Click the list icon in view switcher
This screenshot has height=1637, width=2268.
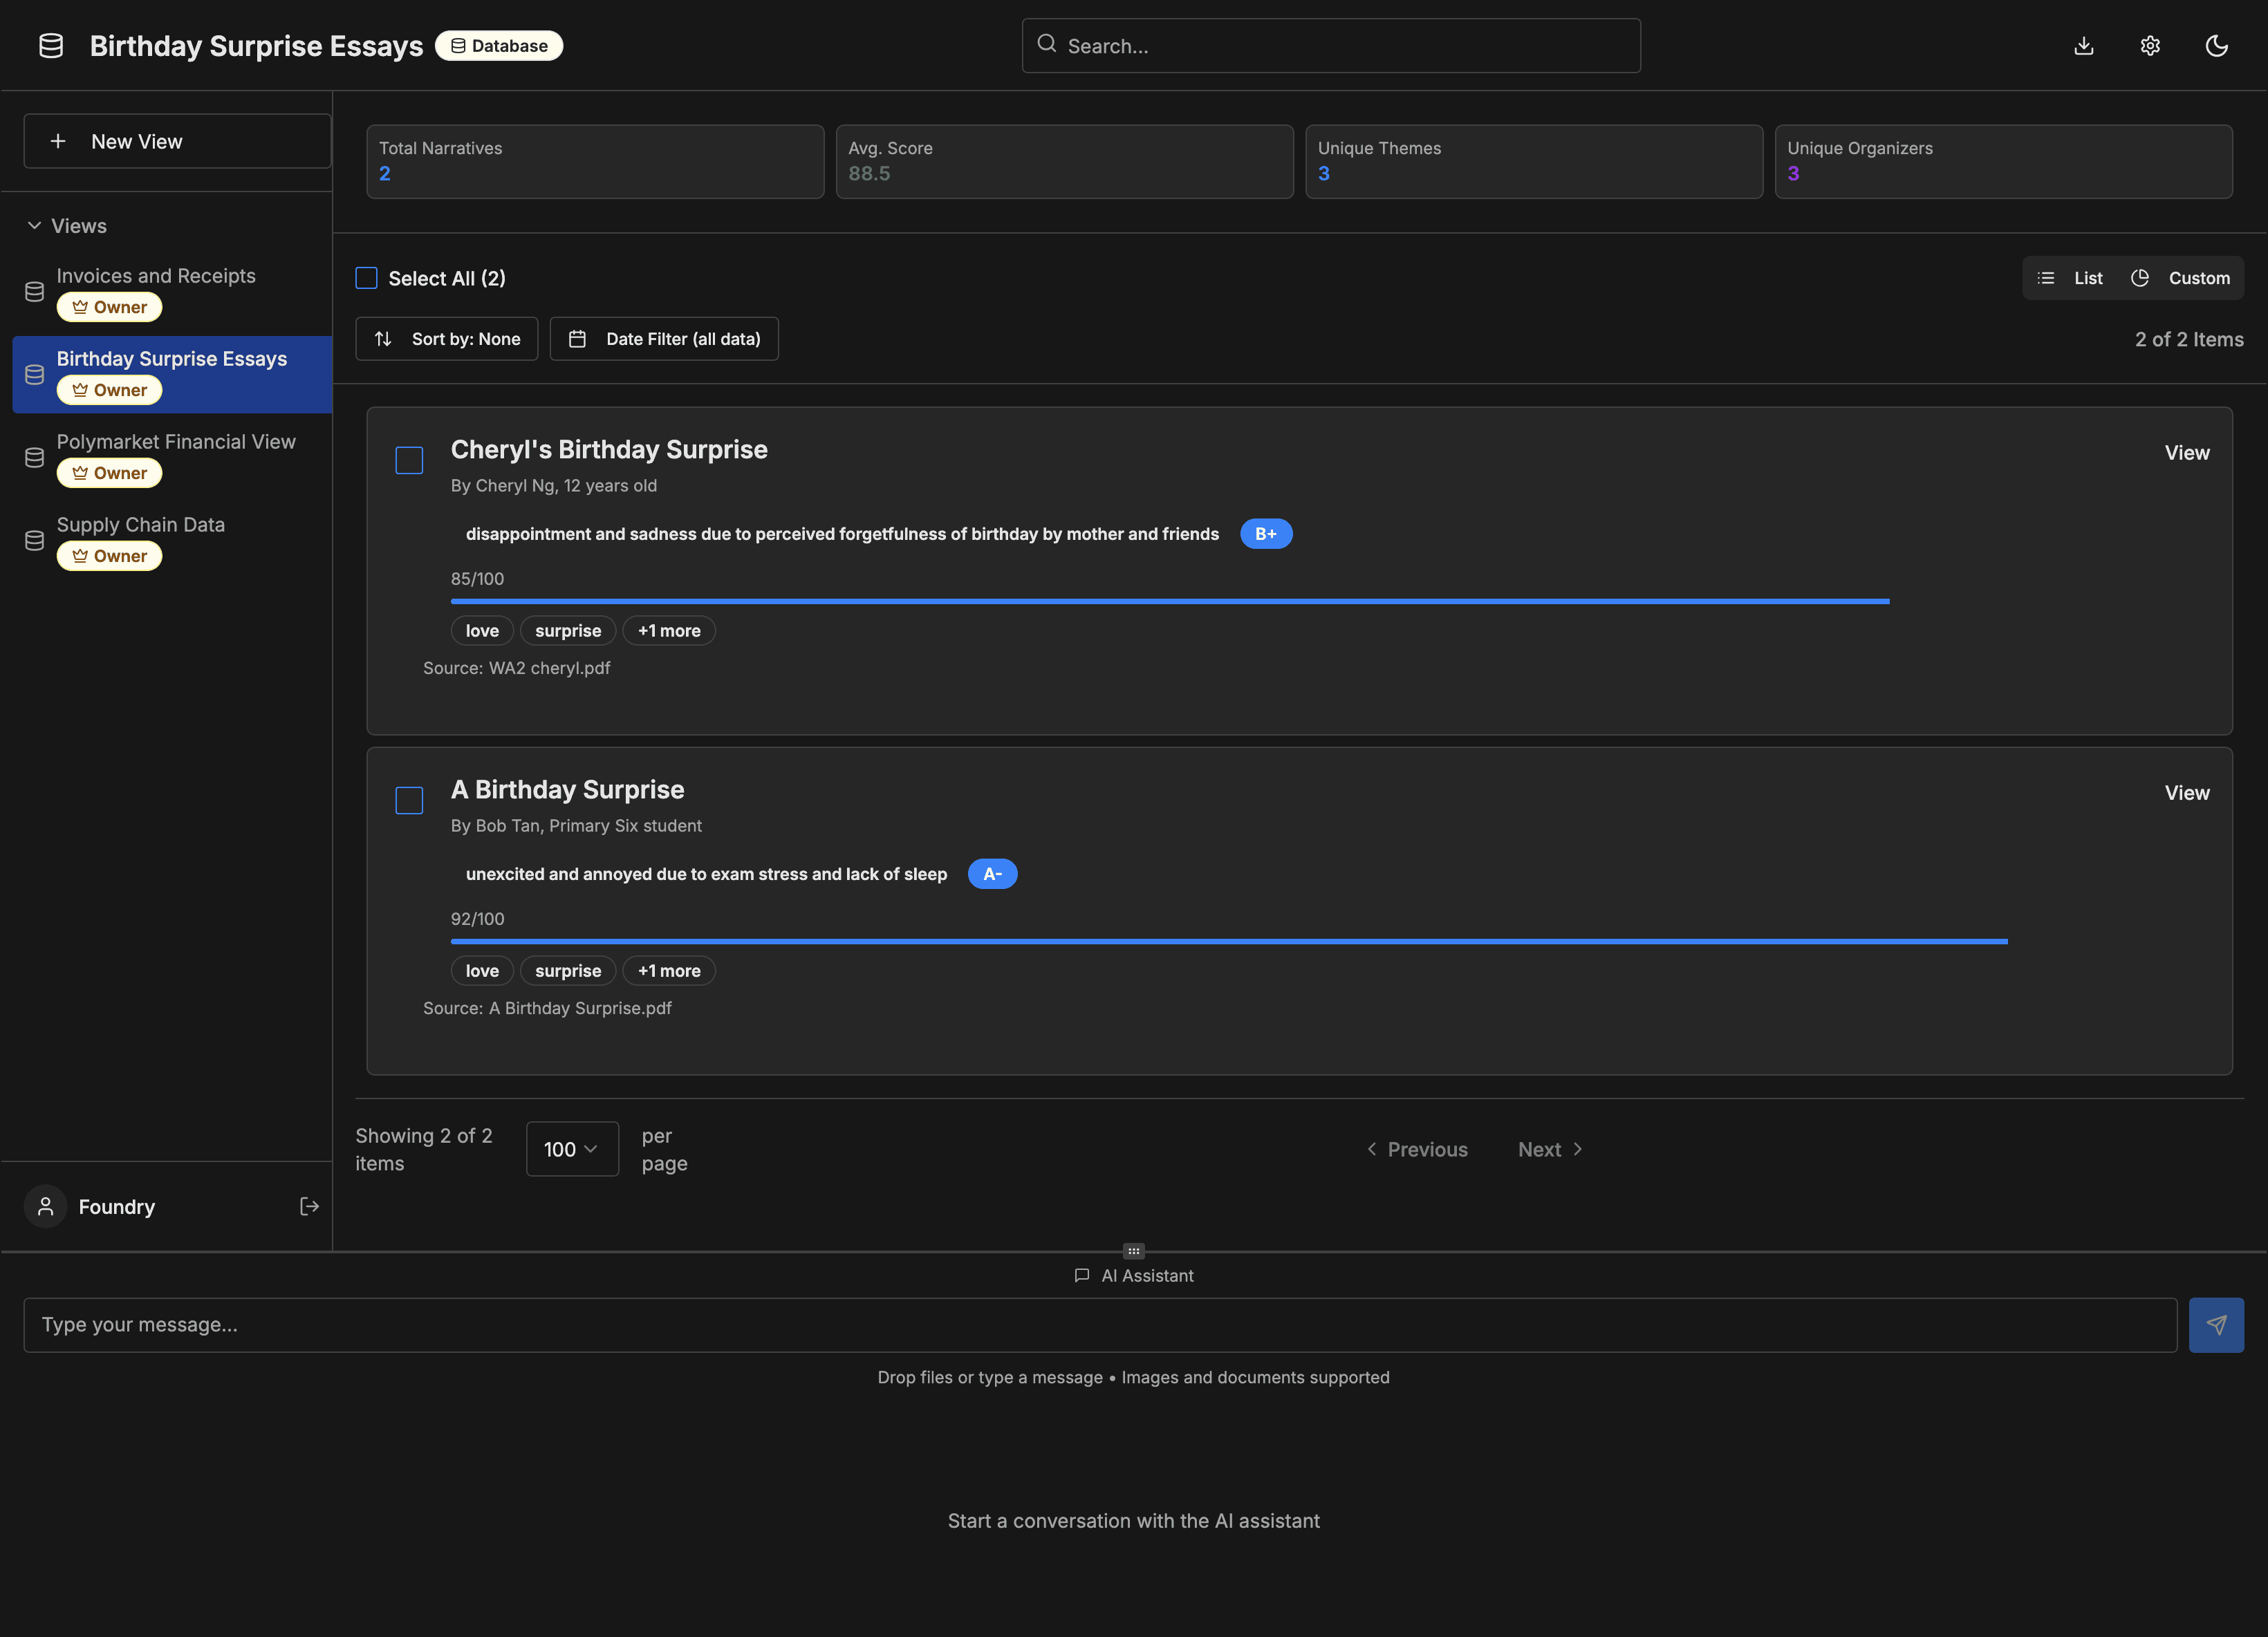(2046, 278)
